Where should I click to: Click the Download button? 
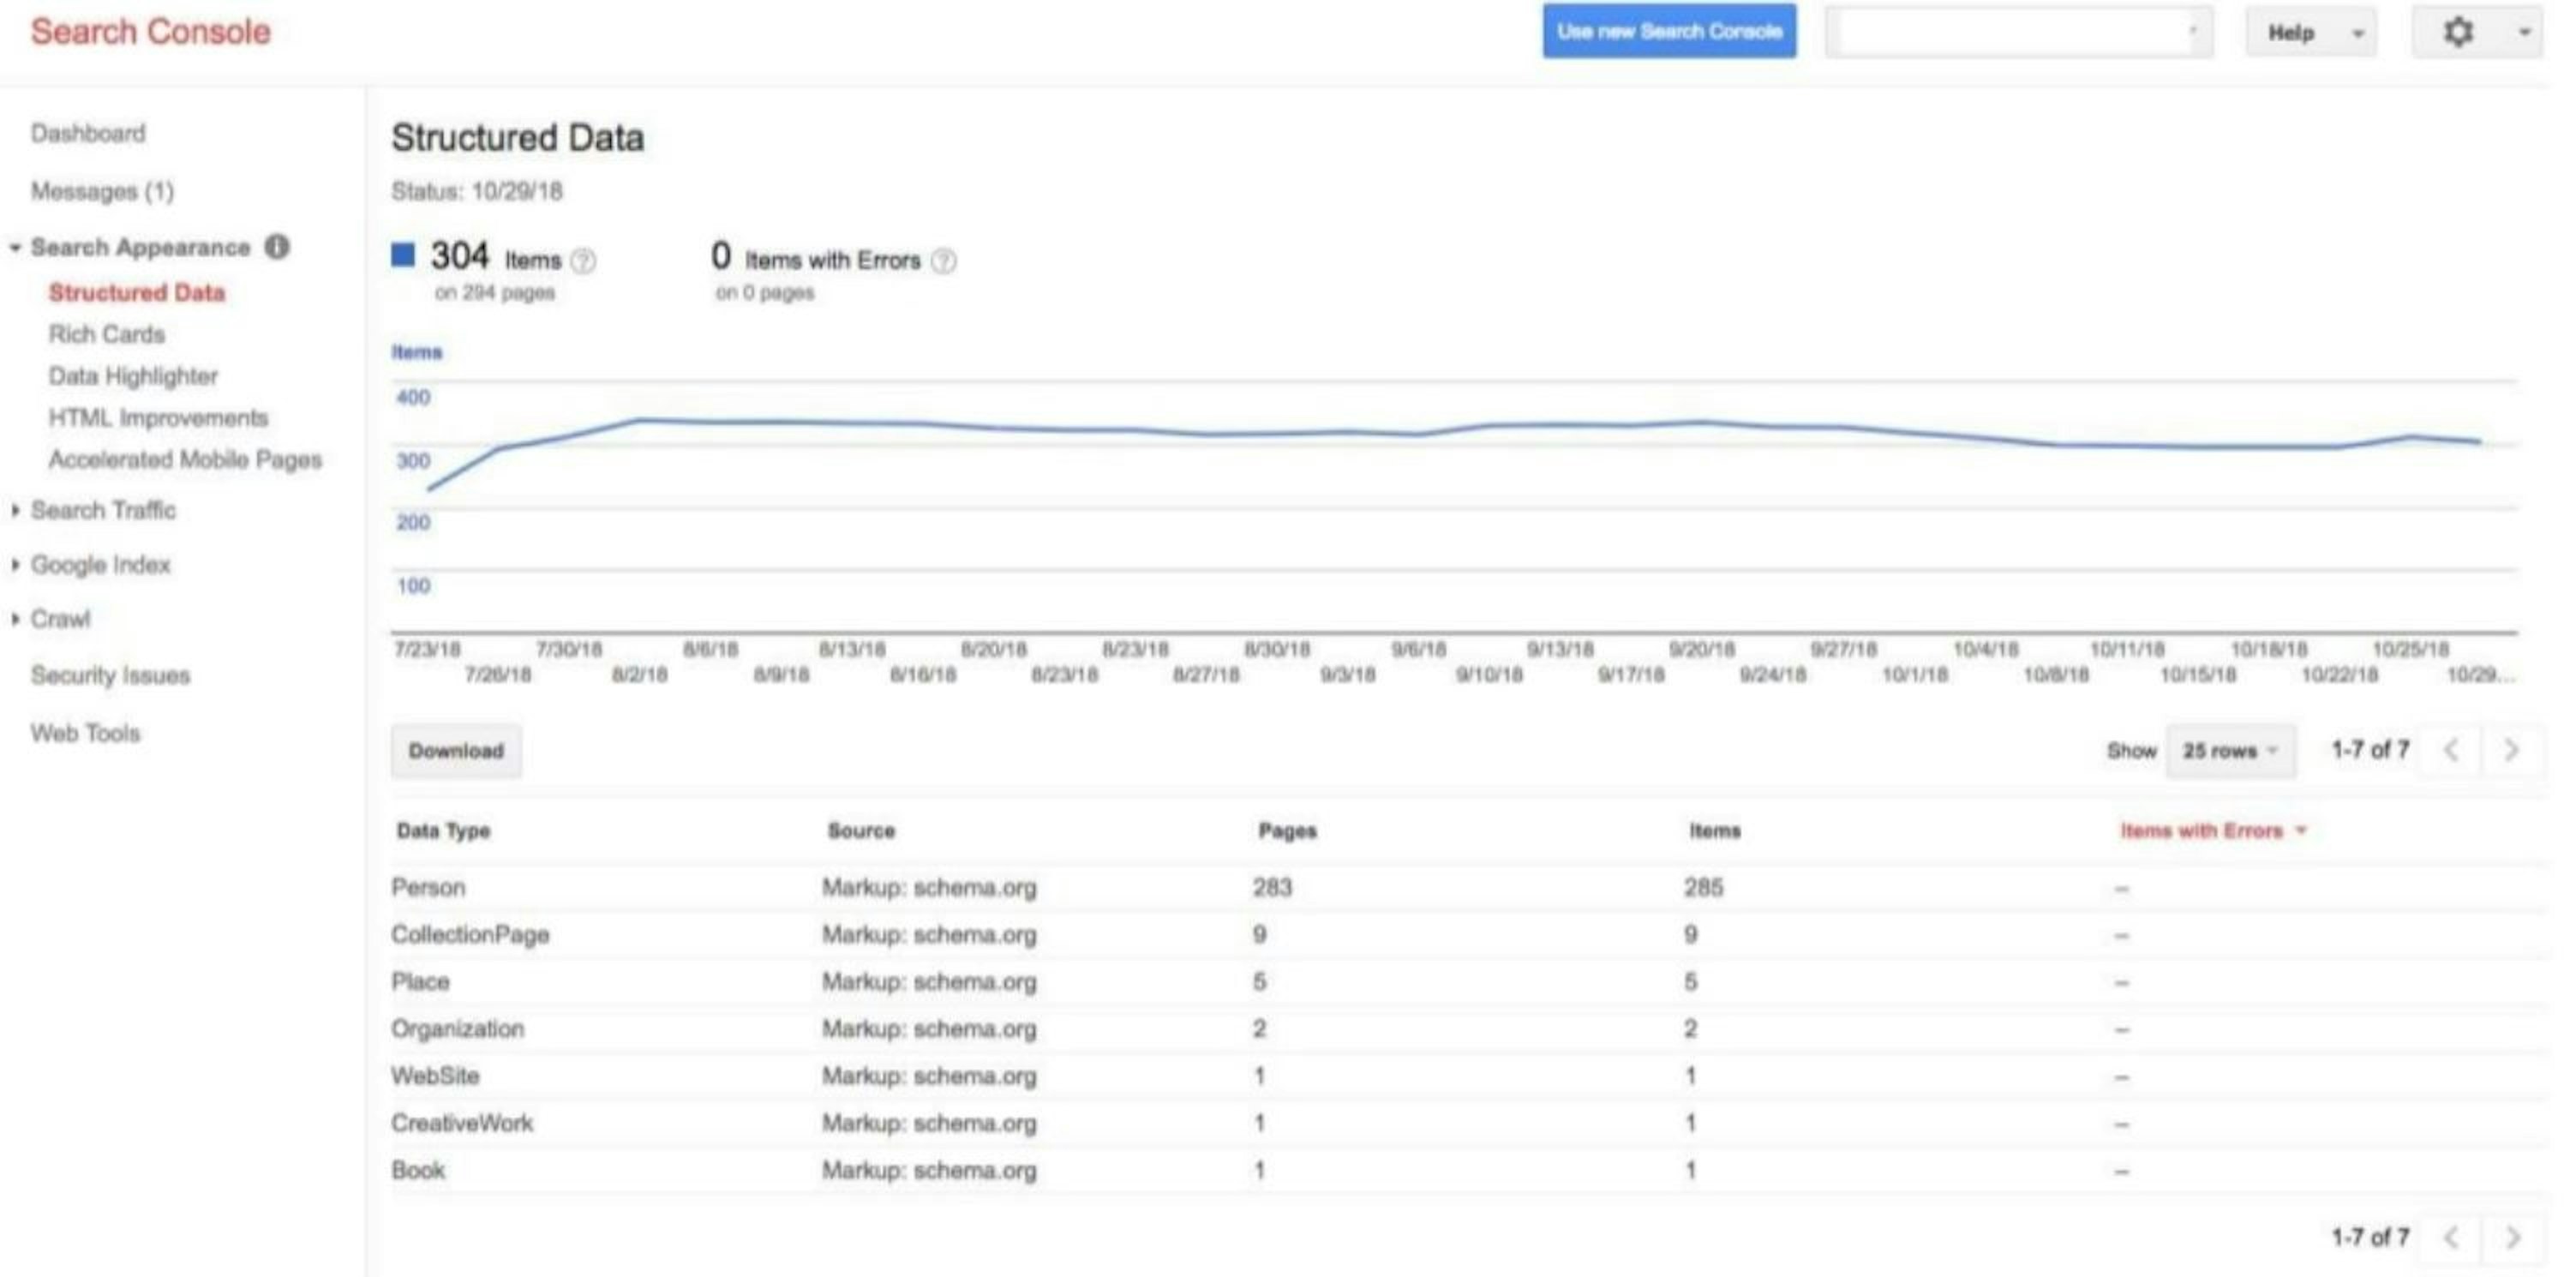point(456,751)
